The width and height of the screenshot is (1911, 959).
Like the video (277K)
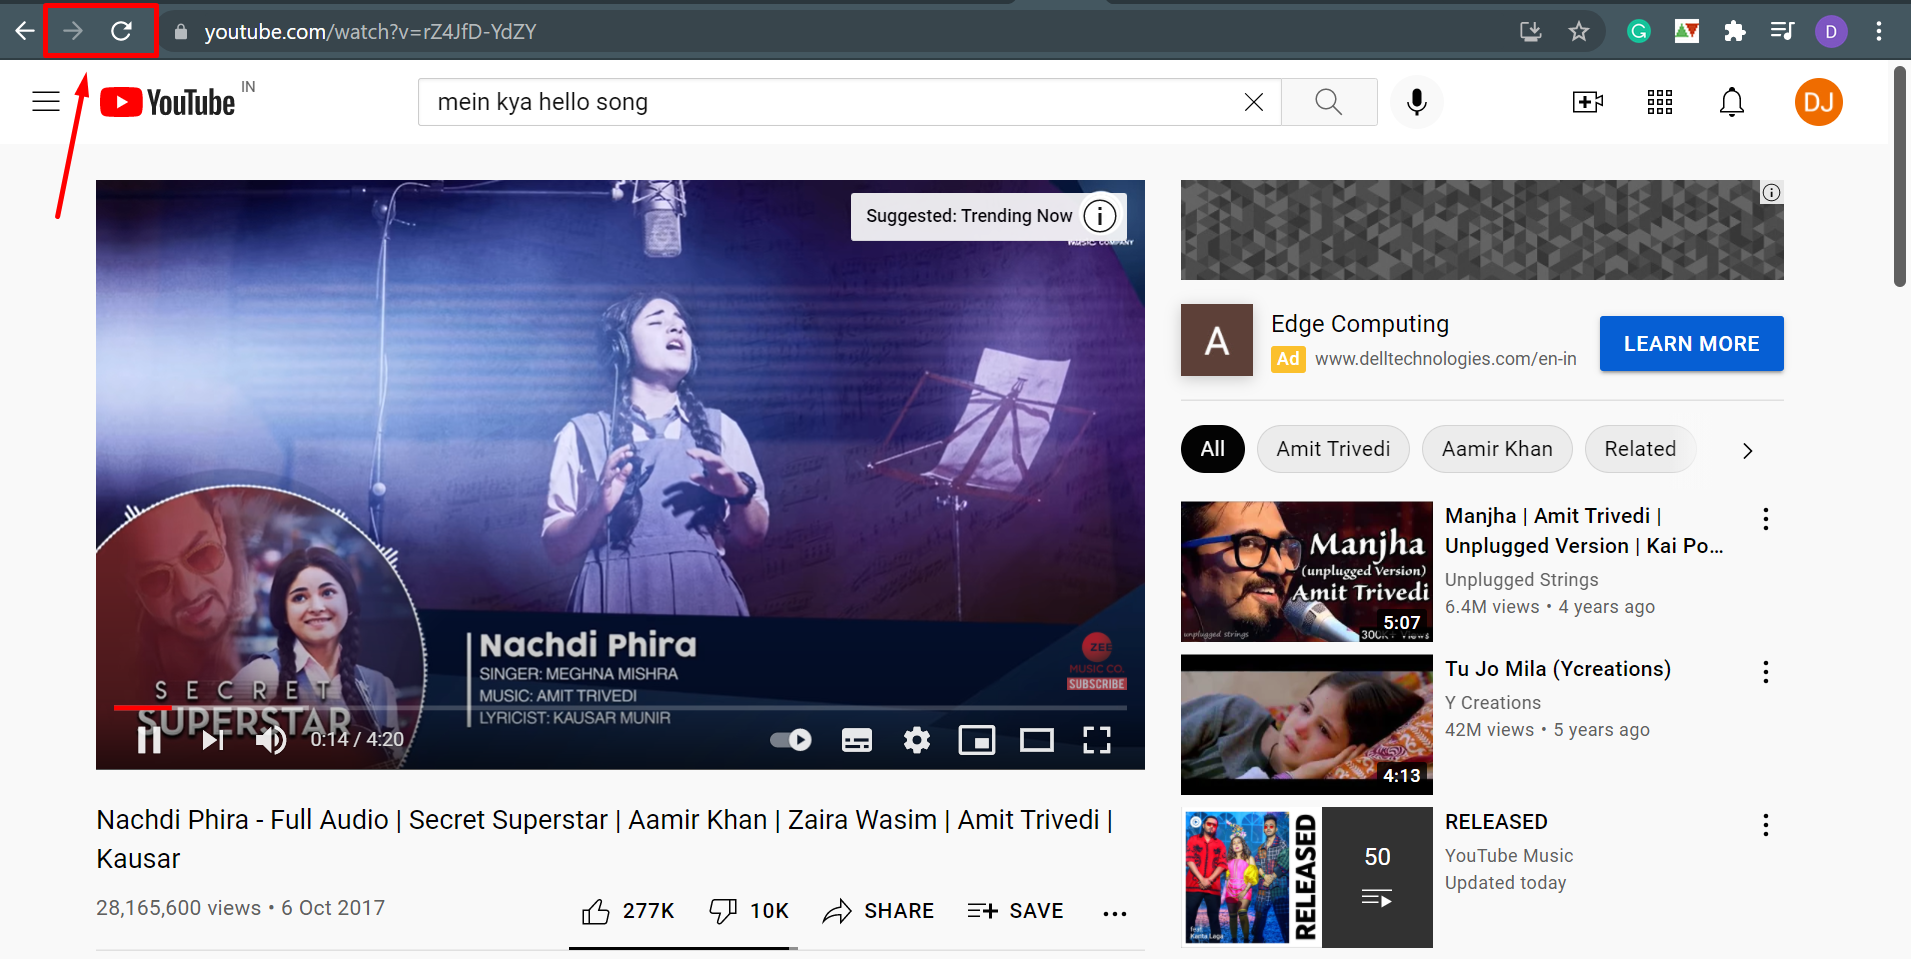(628, 911)
